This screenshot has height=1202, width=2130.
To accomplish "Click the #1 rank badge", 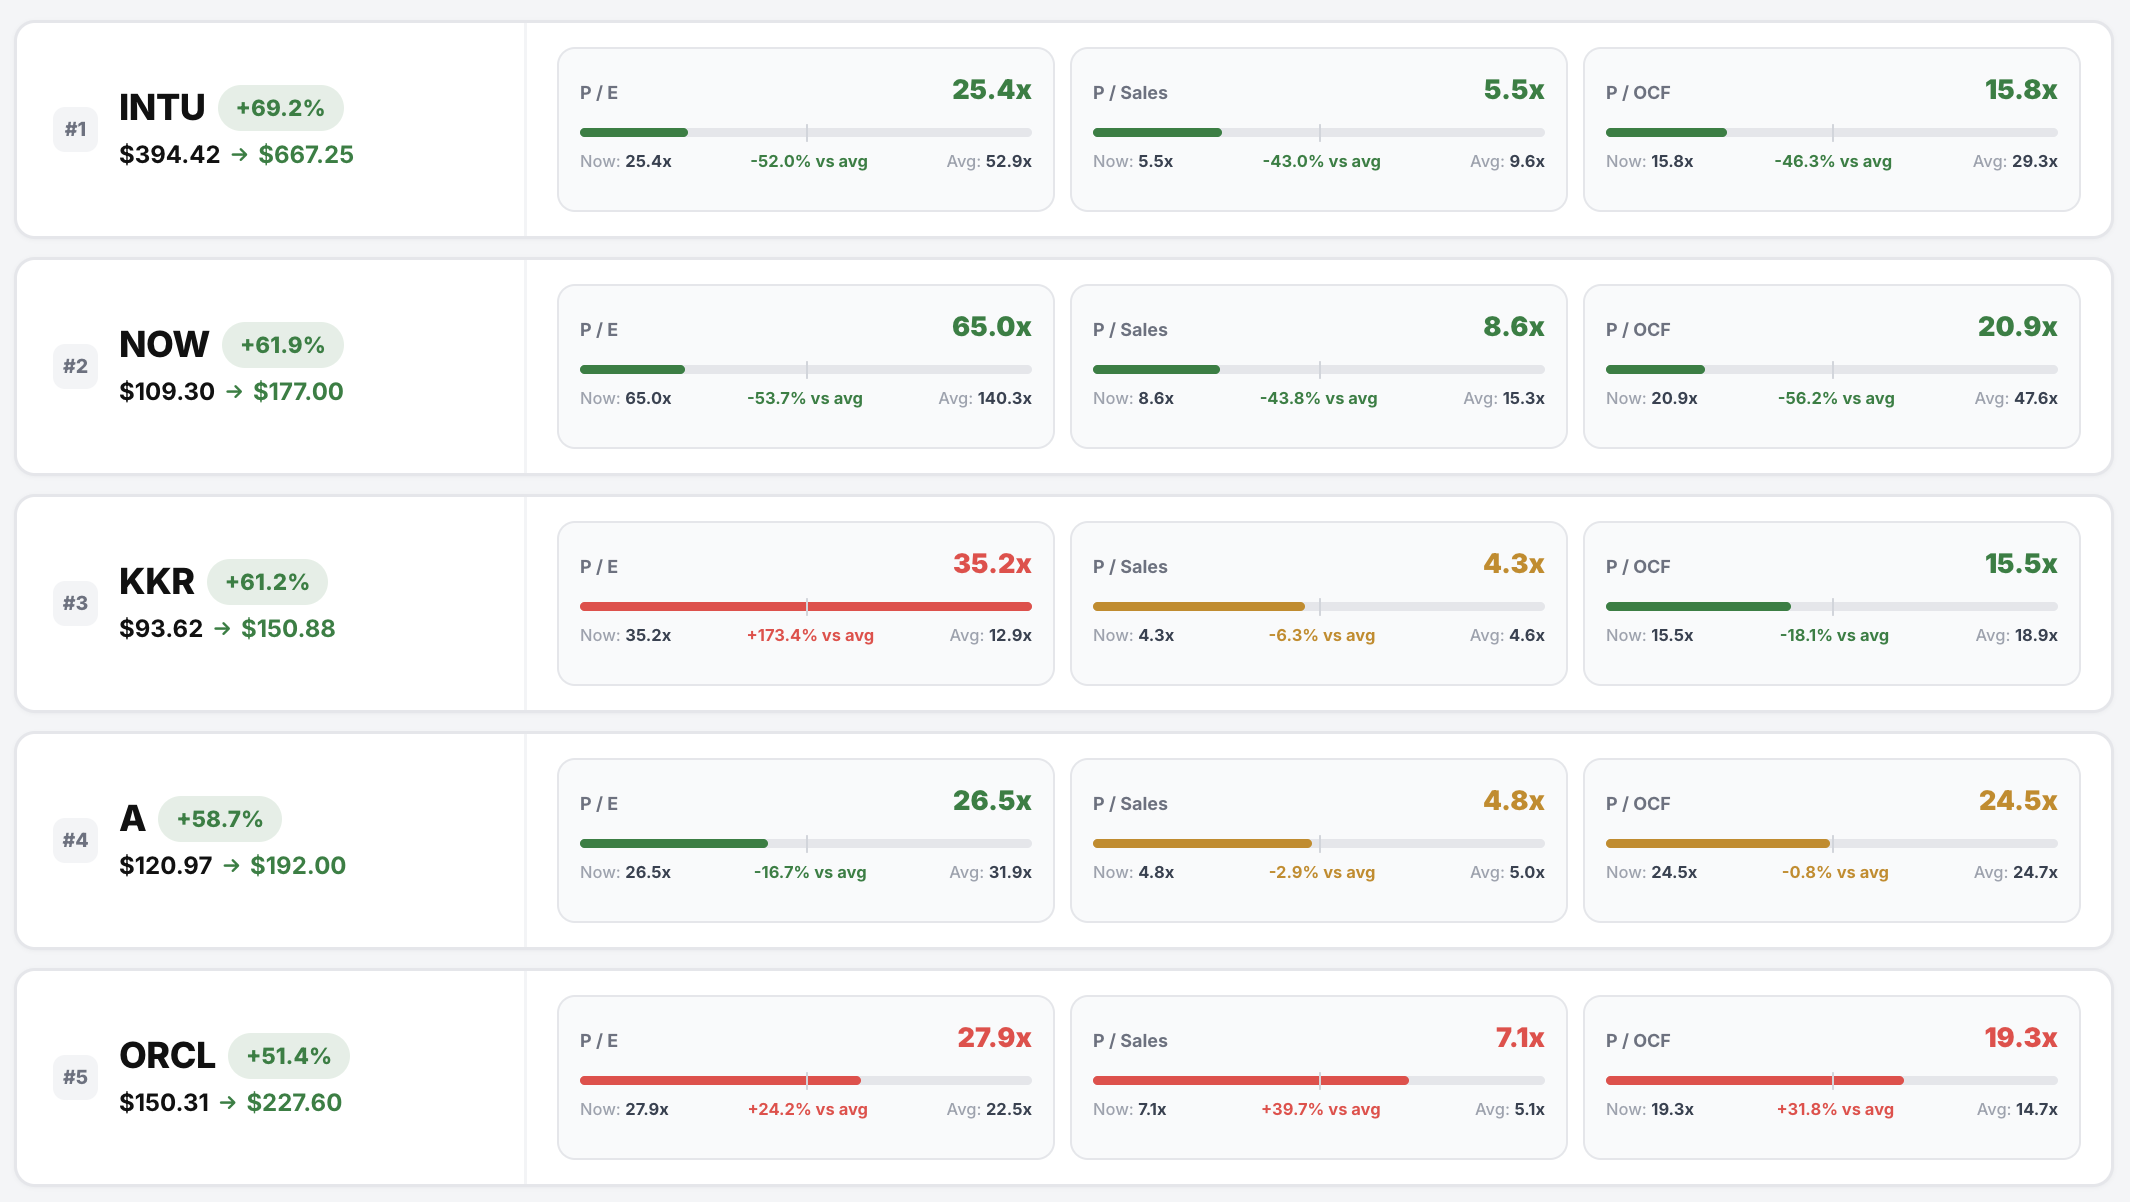I will click(x=75, y=129).
